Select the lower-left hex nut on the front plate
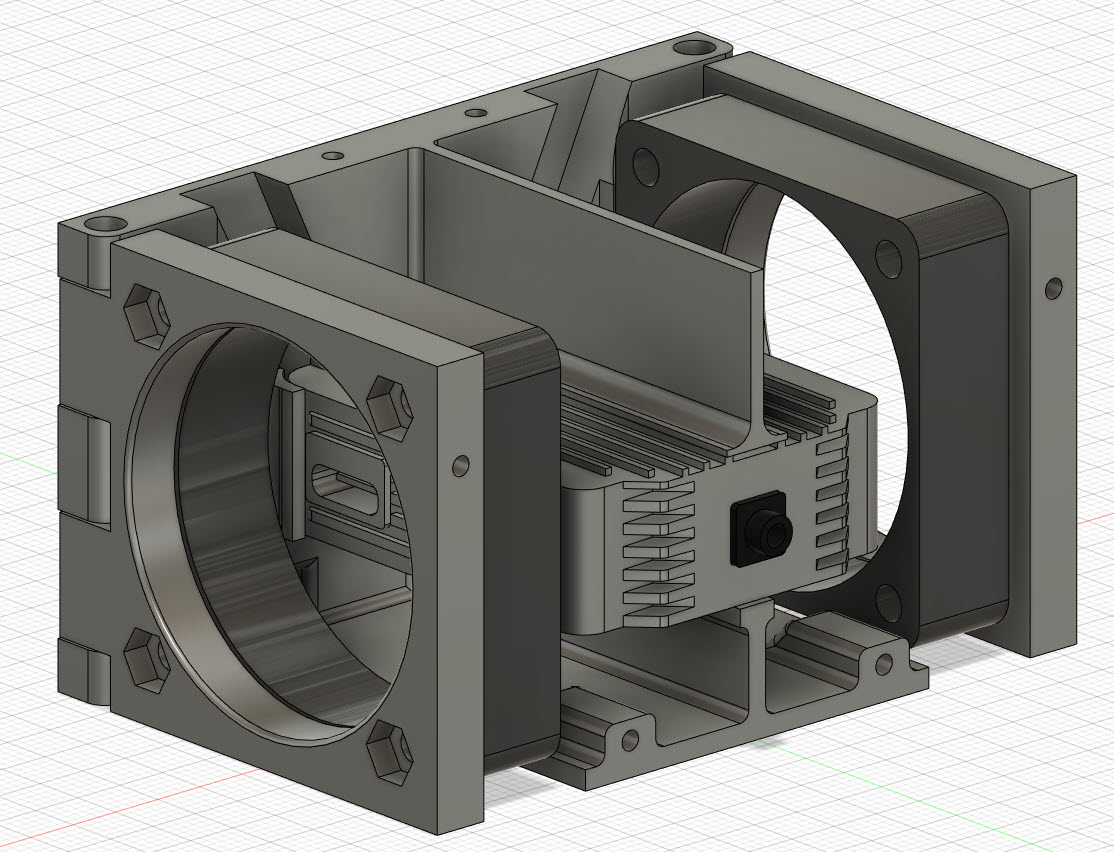This screenshot has height=852, width=1114. pos(148,661)
